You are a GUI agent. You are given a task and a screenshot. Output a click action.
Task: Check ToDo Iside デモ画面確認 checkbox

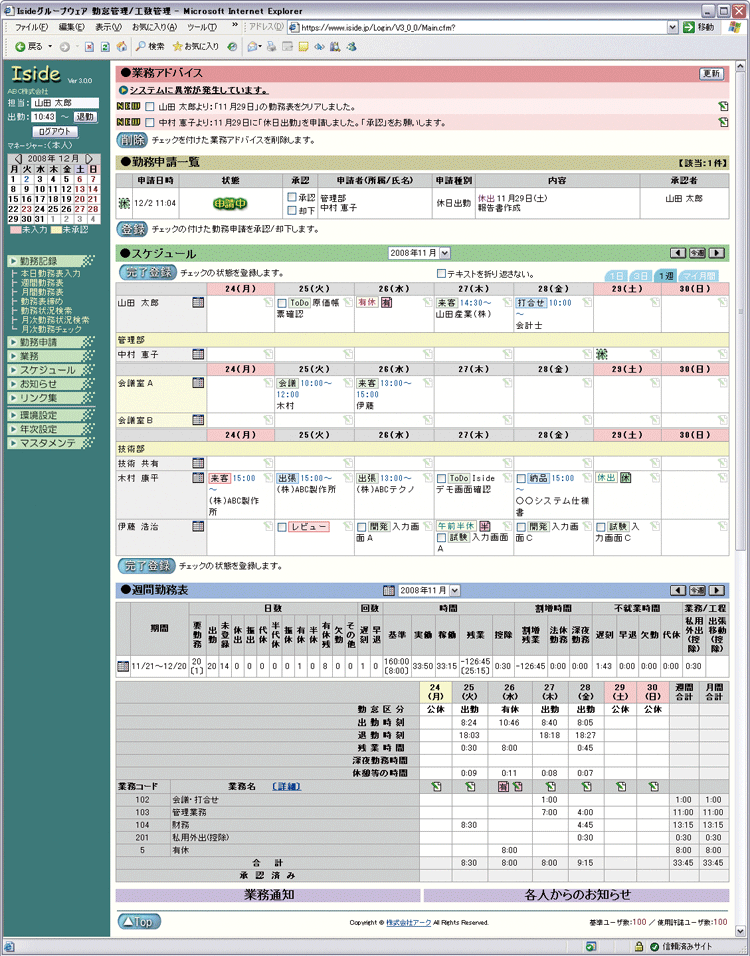(441, 479)
